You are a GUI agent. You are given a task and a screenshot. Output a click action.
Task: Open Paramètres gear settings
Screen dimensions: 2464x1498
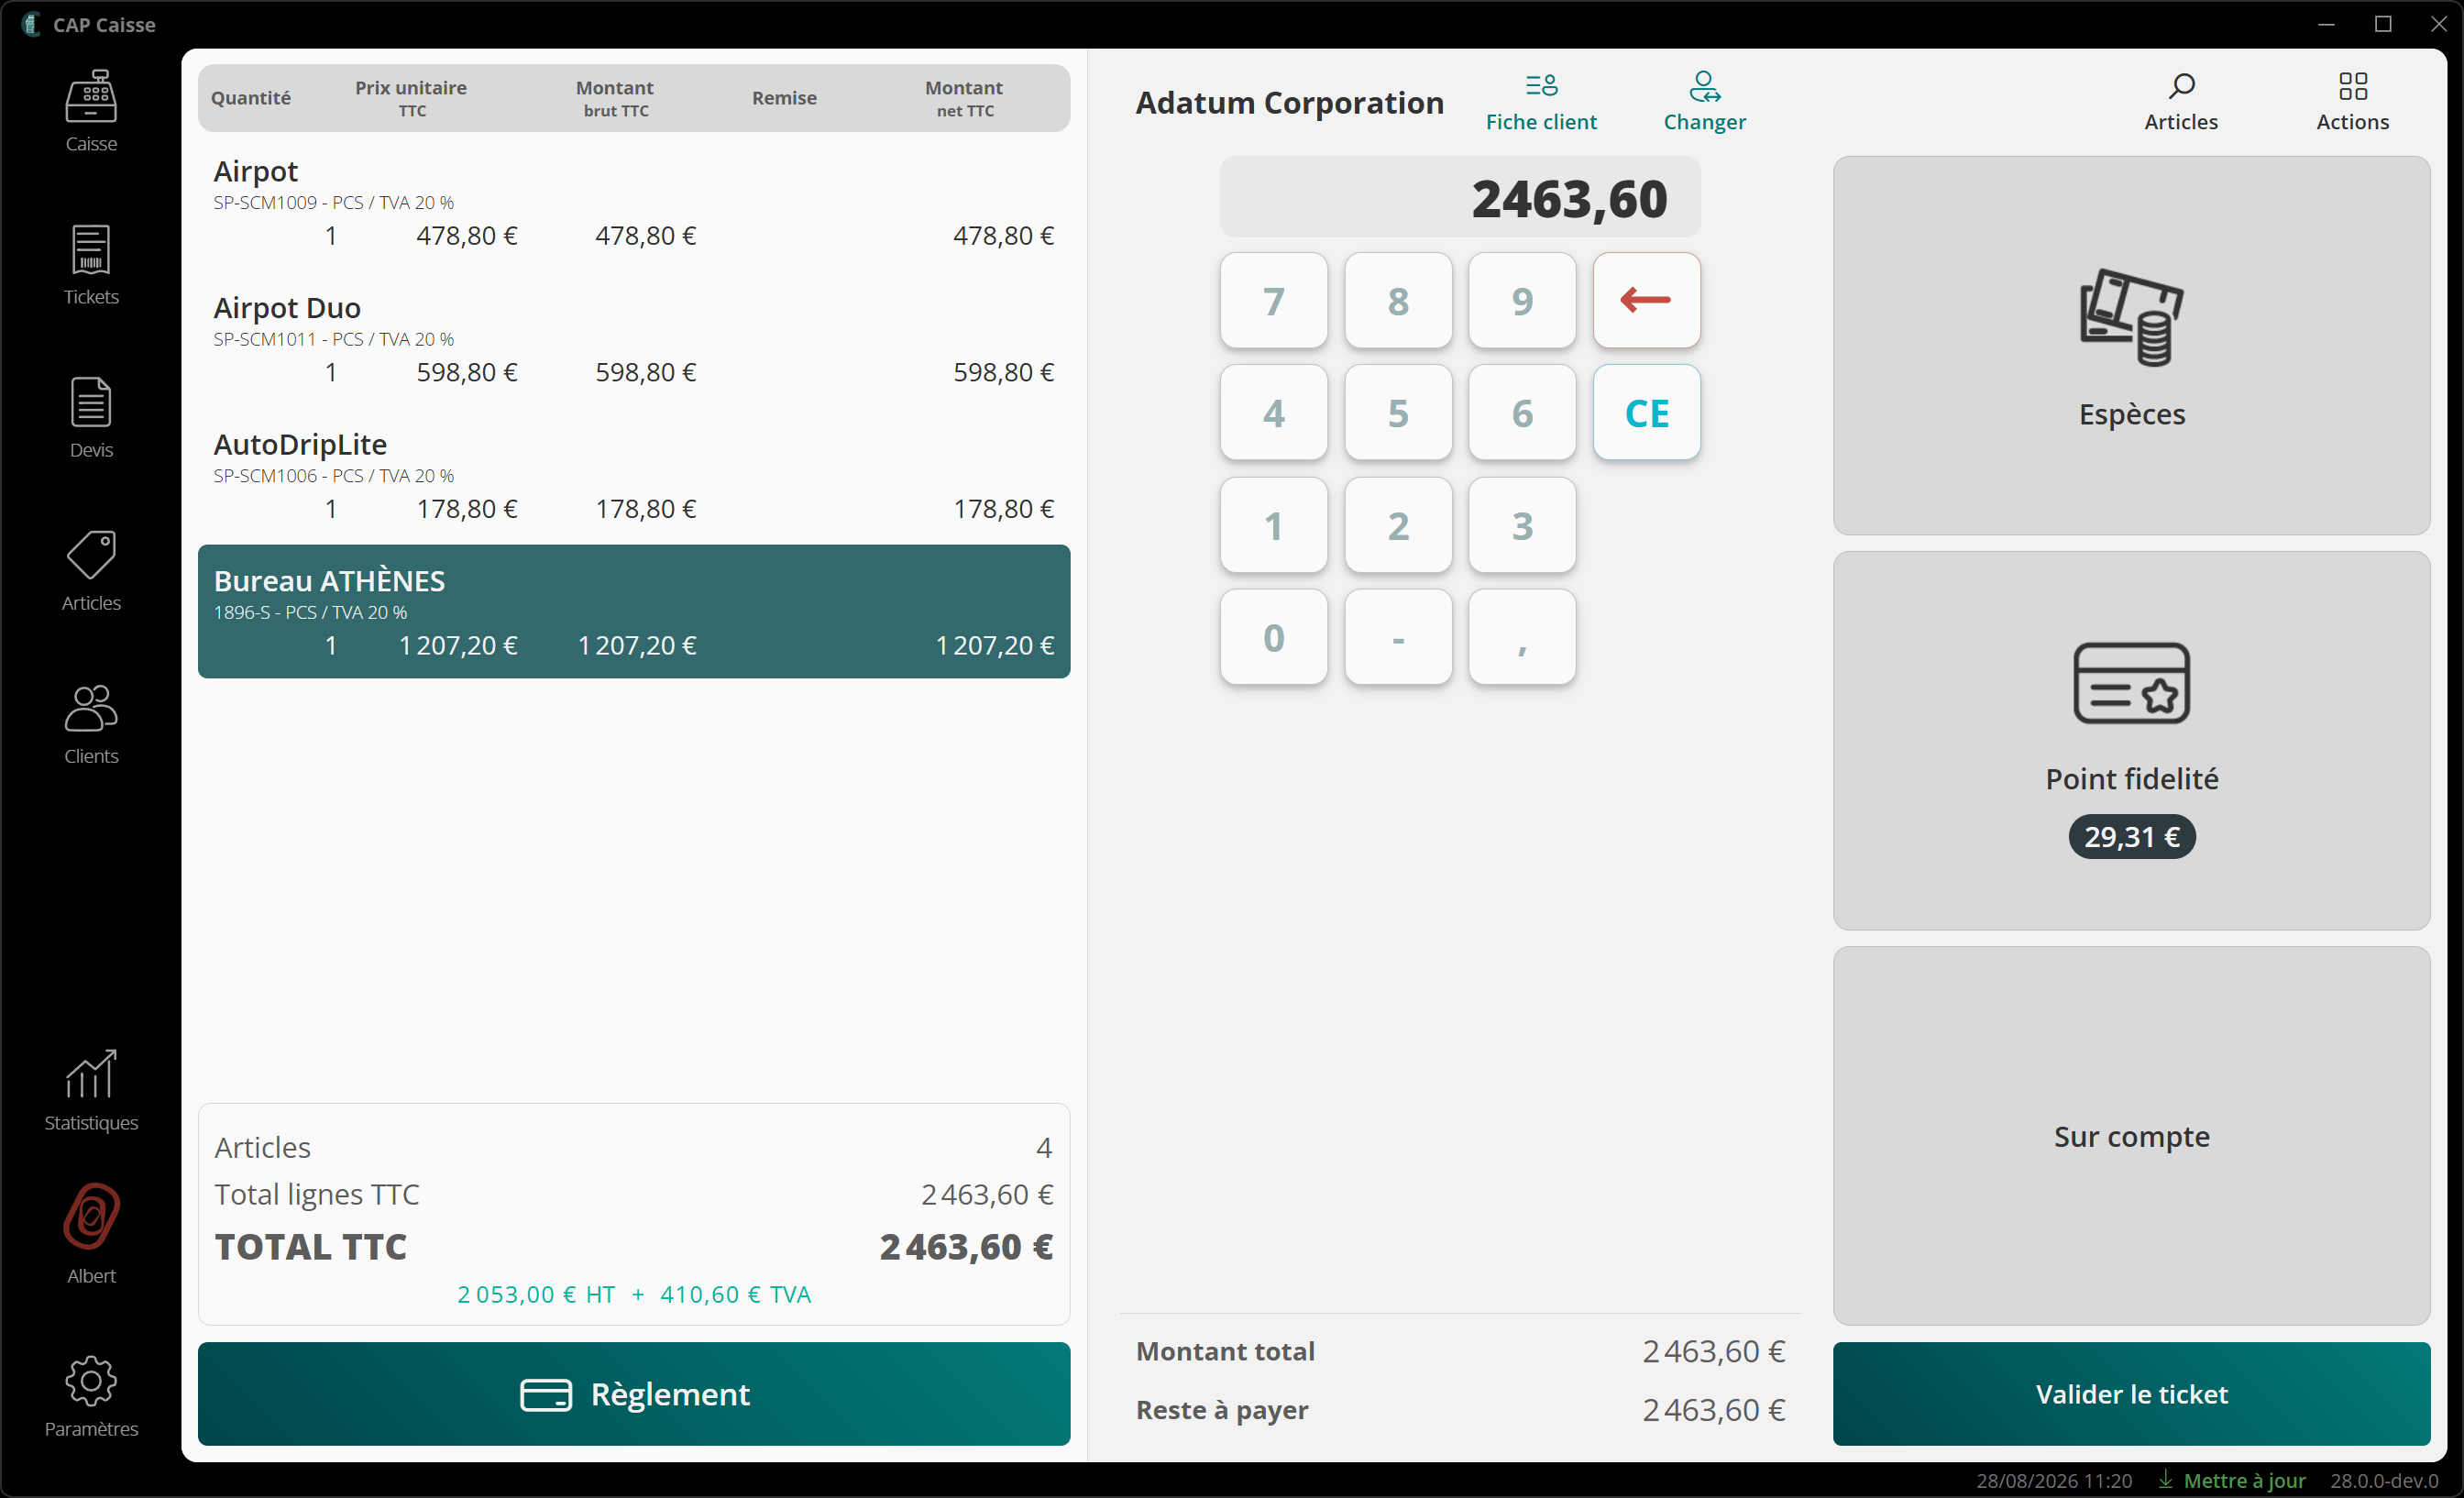click(91, 1396)
